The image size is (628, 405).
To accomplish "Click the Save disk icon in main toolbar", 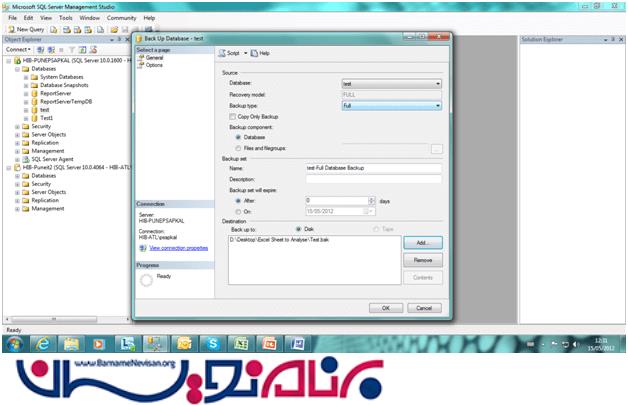I will (125, 30).
